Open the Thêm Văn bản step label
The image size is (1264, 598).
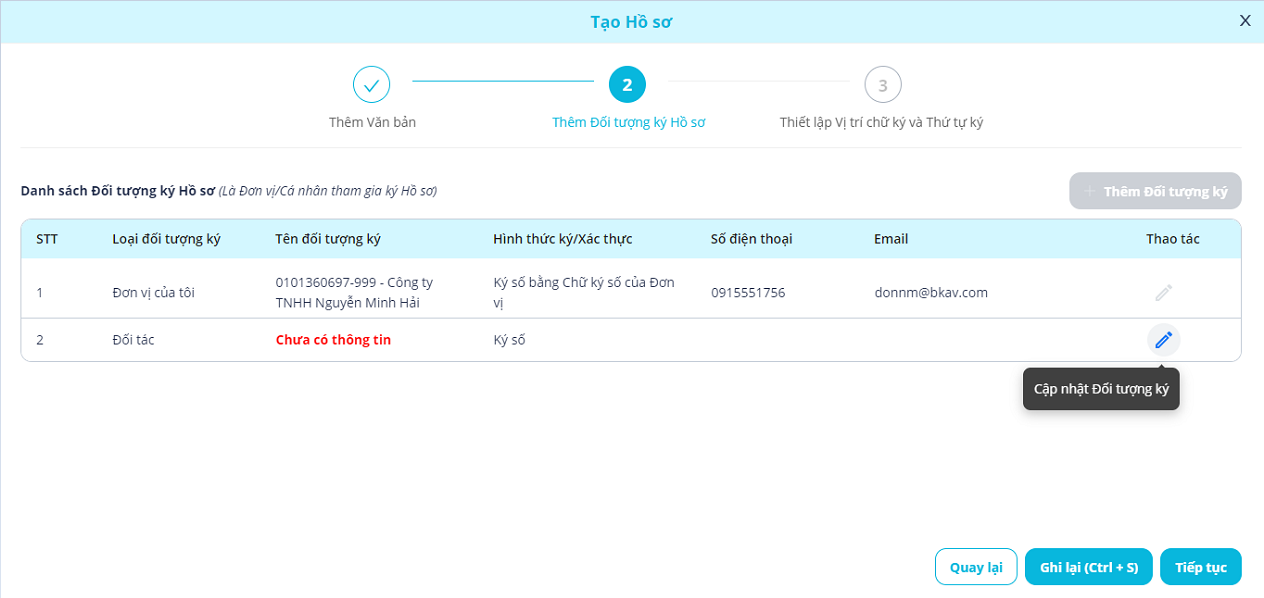point(372,123)
